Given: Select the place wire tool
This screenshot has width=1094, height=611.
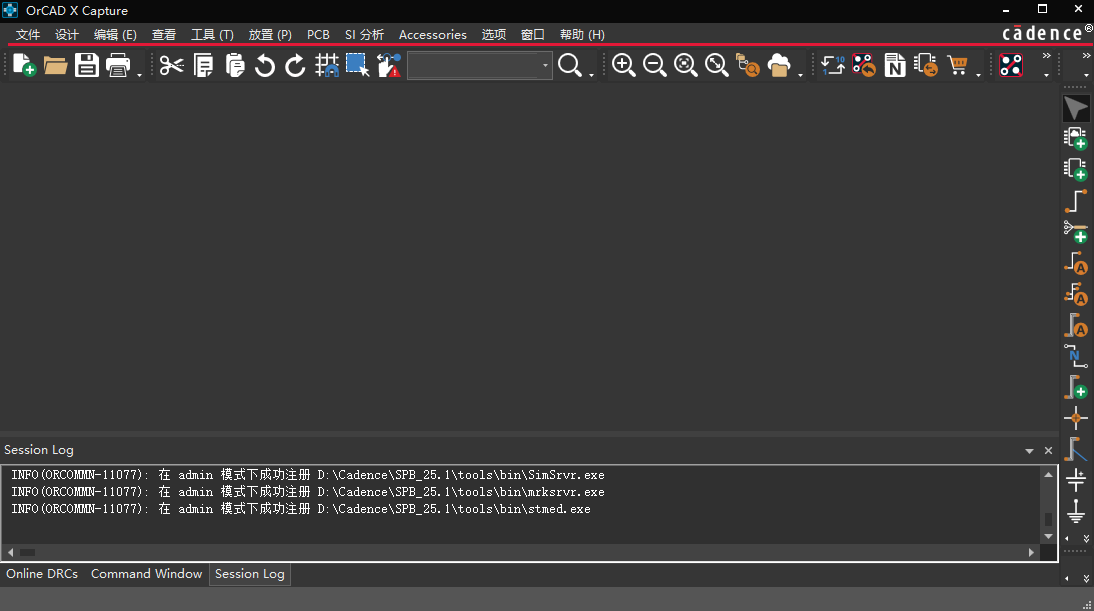Looking at the screenshot, I should pyautogui.click(x=1076, y=200).
